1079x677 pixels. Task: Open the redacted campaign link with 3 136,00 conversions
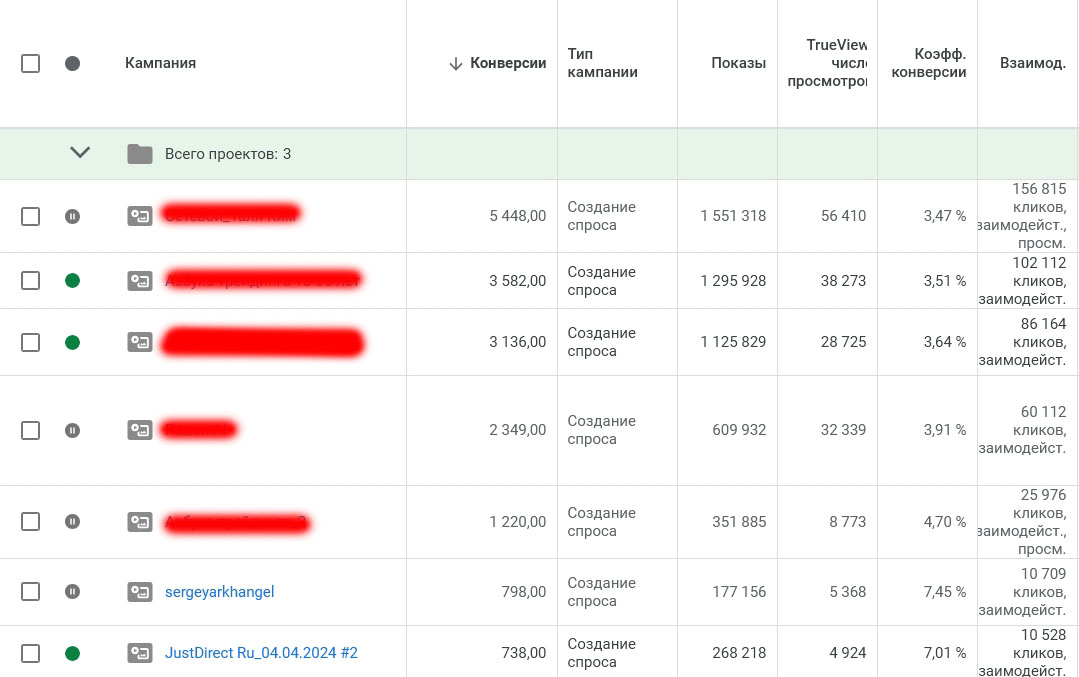pos(262,342)
